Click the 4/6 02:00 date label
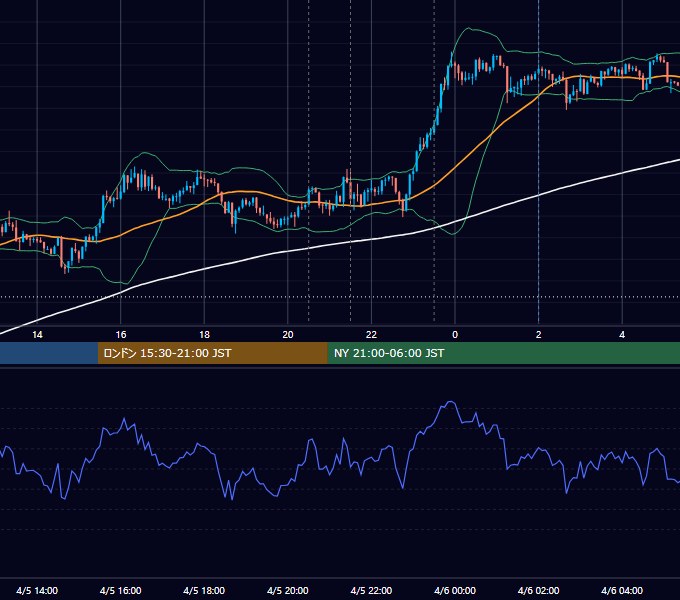The height and width of the screenshot is (600, 680). (538, 590)
